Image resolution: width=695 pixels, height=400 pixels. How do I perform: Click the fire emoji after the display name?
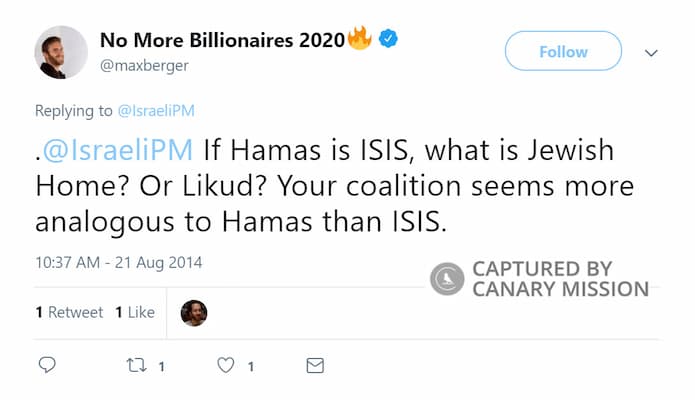(x=359, y=40)
